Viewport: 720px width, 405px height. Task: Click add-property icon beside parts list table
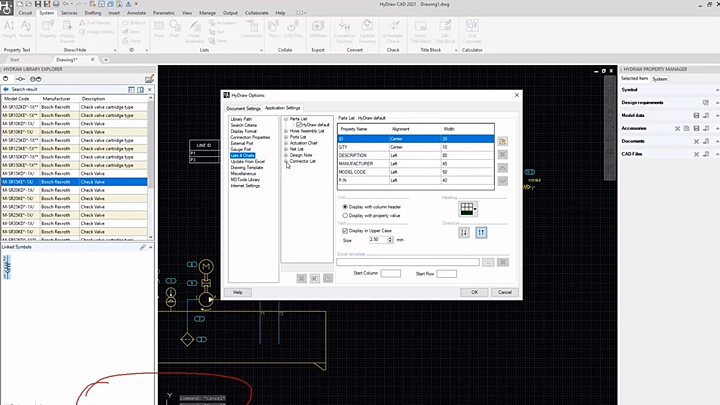(x=502, y=141)
